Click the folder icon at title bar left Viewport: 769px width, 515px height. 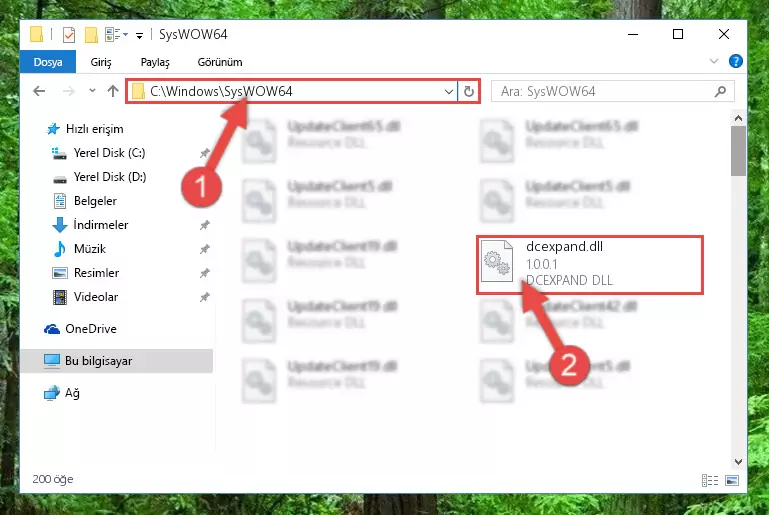[x=37, y=34]
